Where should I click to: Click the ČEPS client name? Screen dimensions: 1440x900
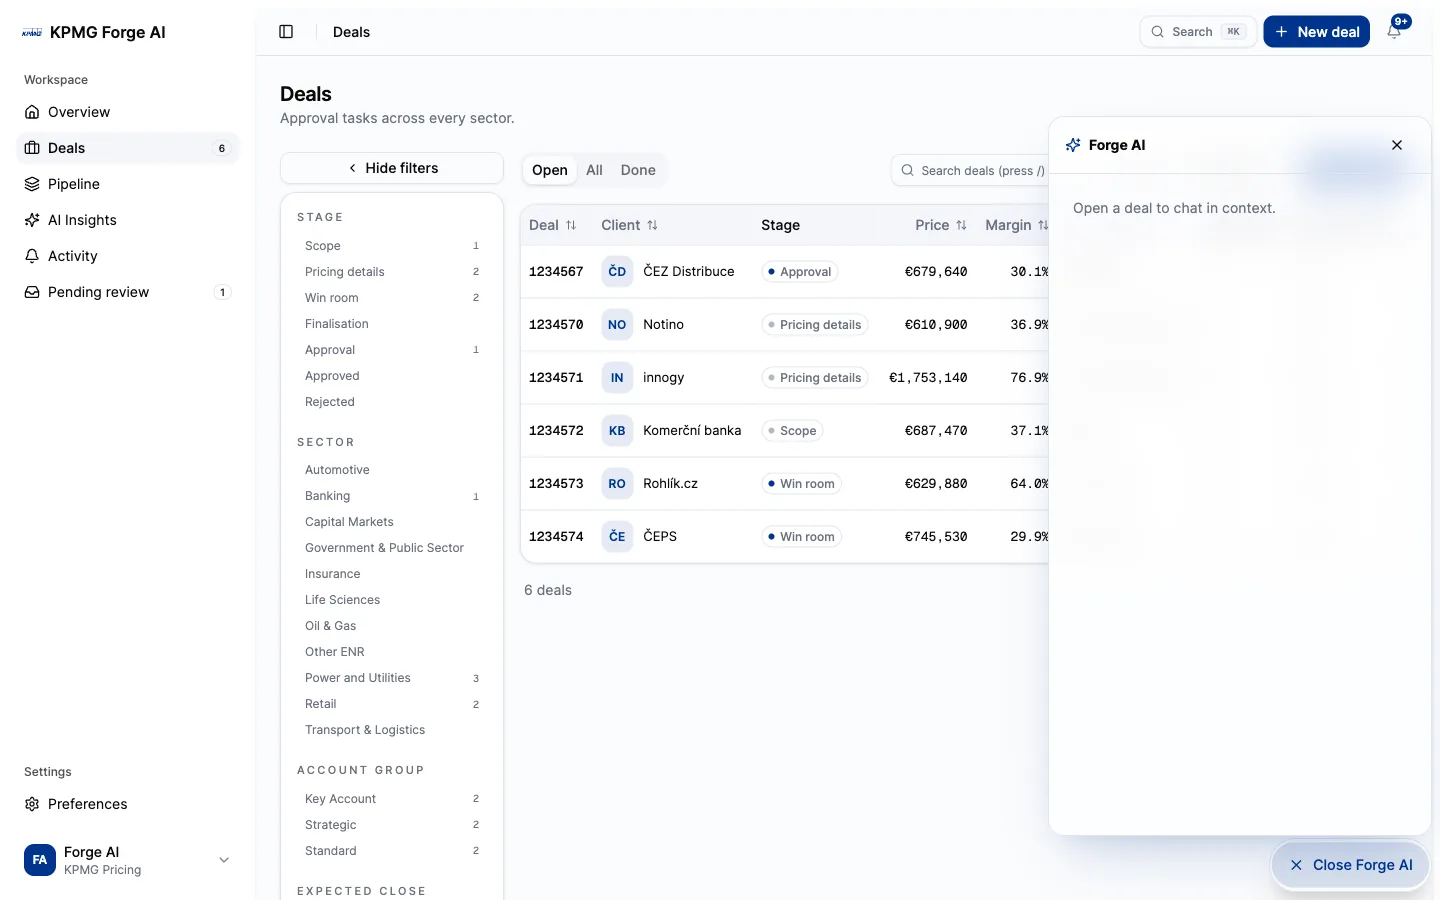click(x=660, y=537)
